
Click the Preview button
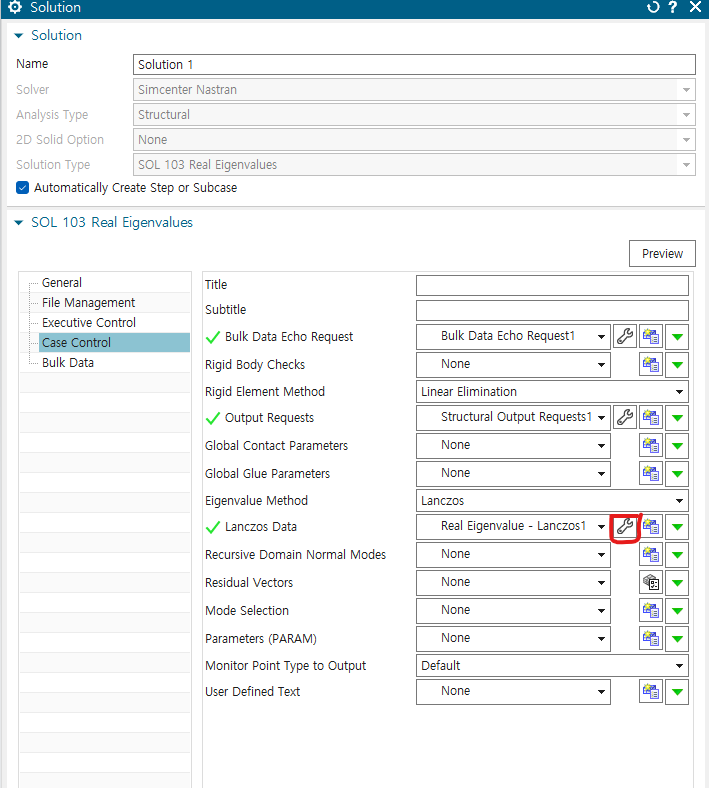pyautogui.click(x=662, y=254)
